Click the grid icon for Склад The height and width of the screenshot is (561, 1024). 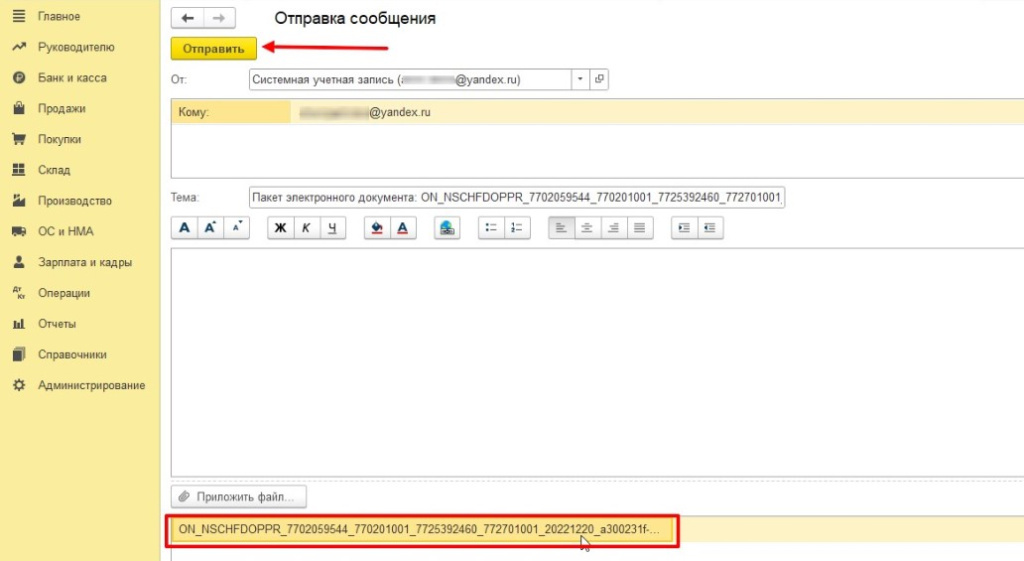click(19, 170)
